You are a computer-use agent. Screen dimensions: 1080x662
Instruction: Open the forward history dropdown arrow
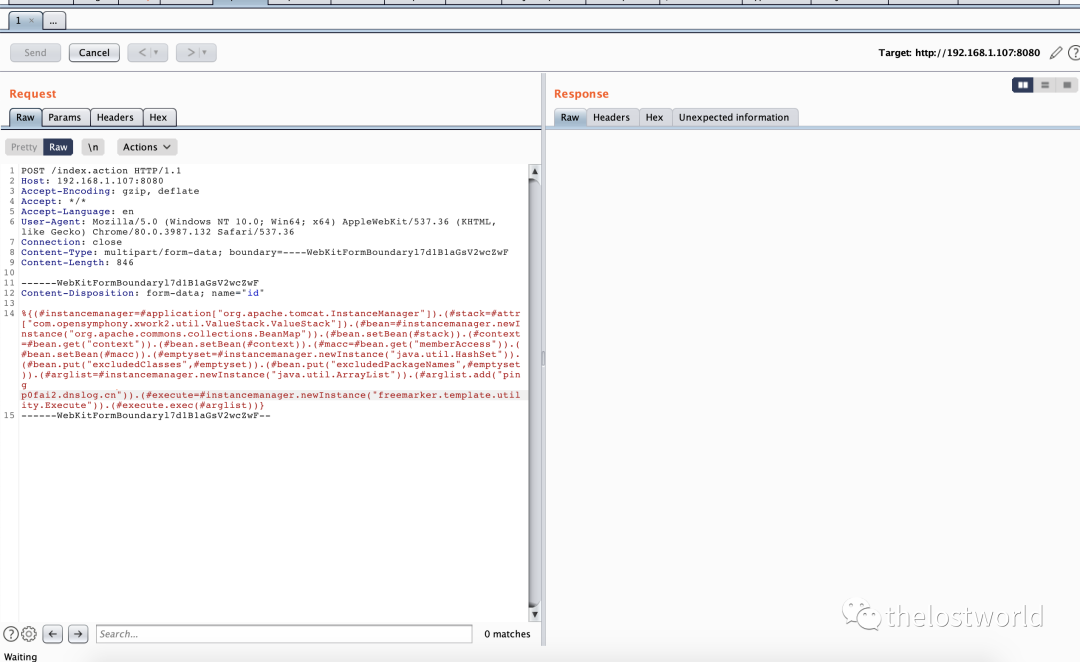point(205,52)
